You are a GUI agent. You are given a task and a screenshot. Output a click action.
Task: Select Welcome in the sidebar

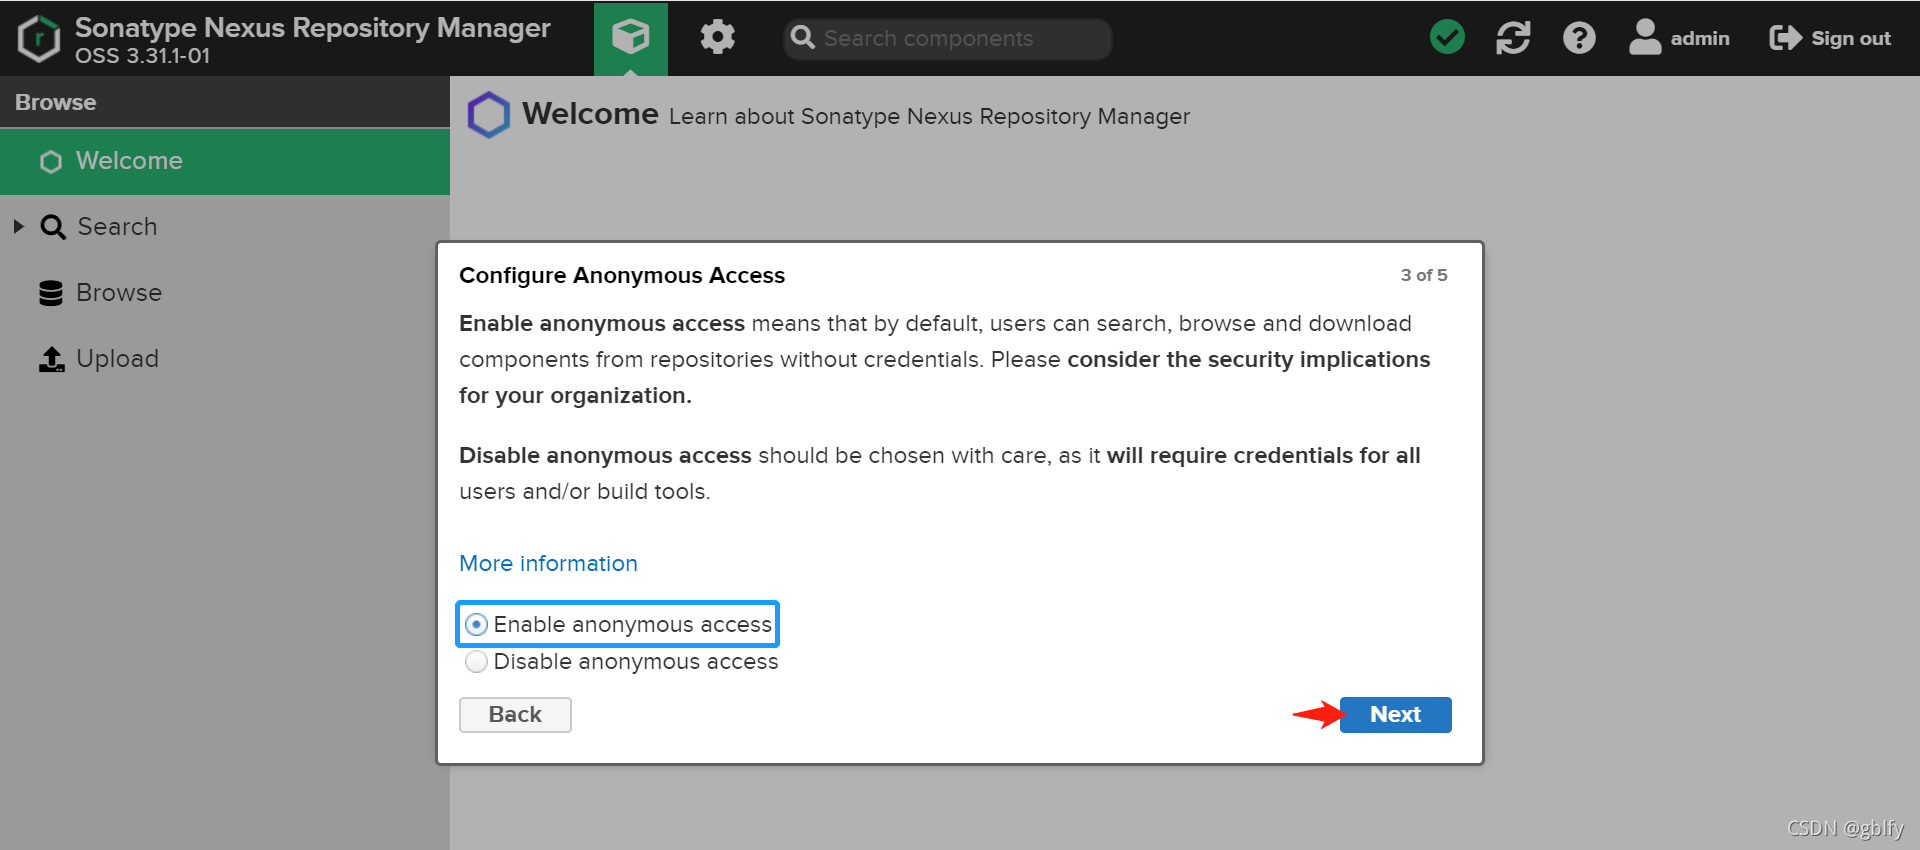click(x=225, y=161)
